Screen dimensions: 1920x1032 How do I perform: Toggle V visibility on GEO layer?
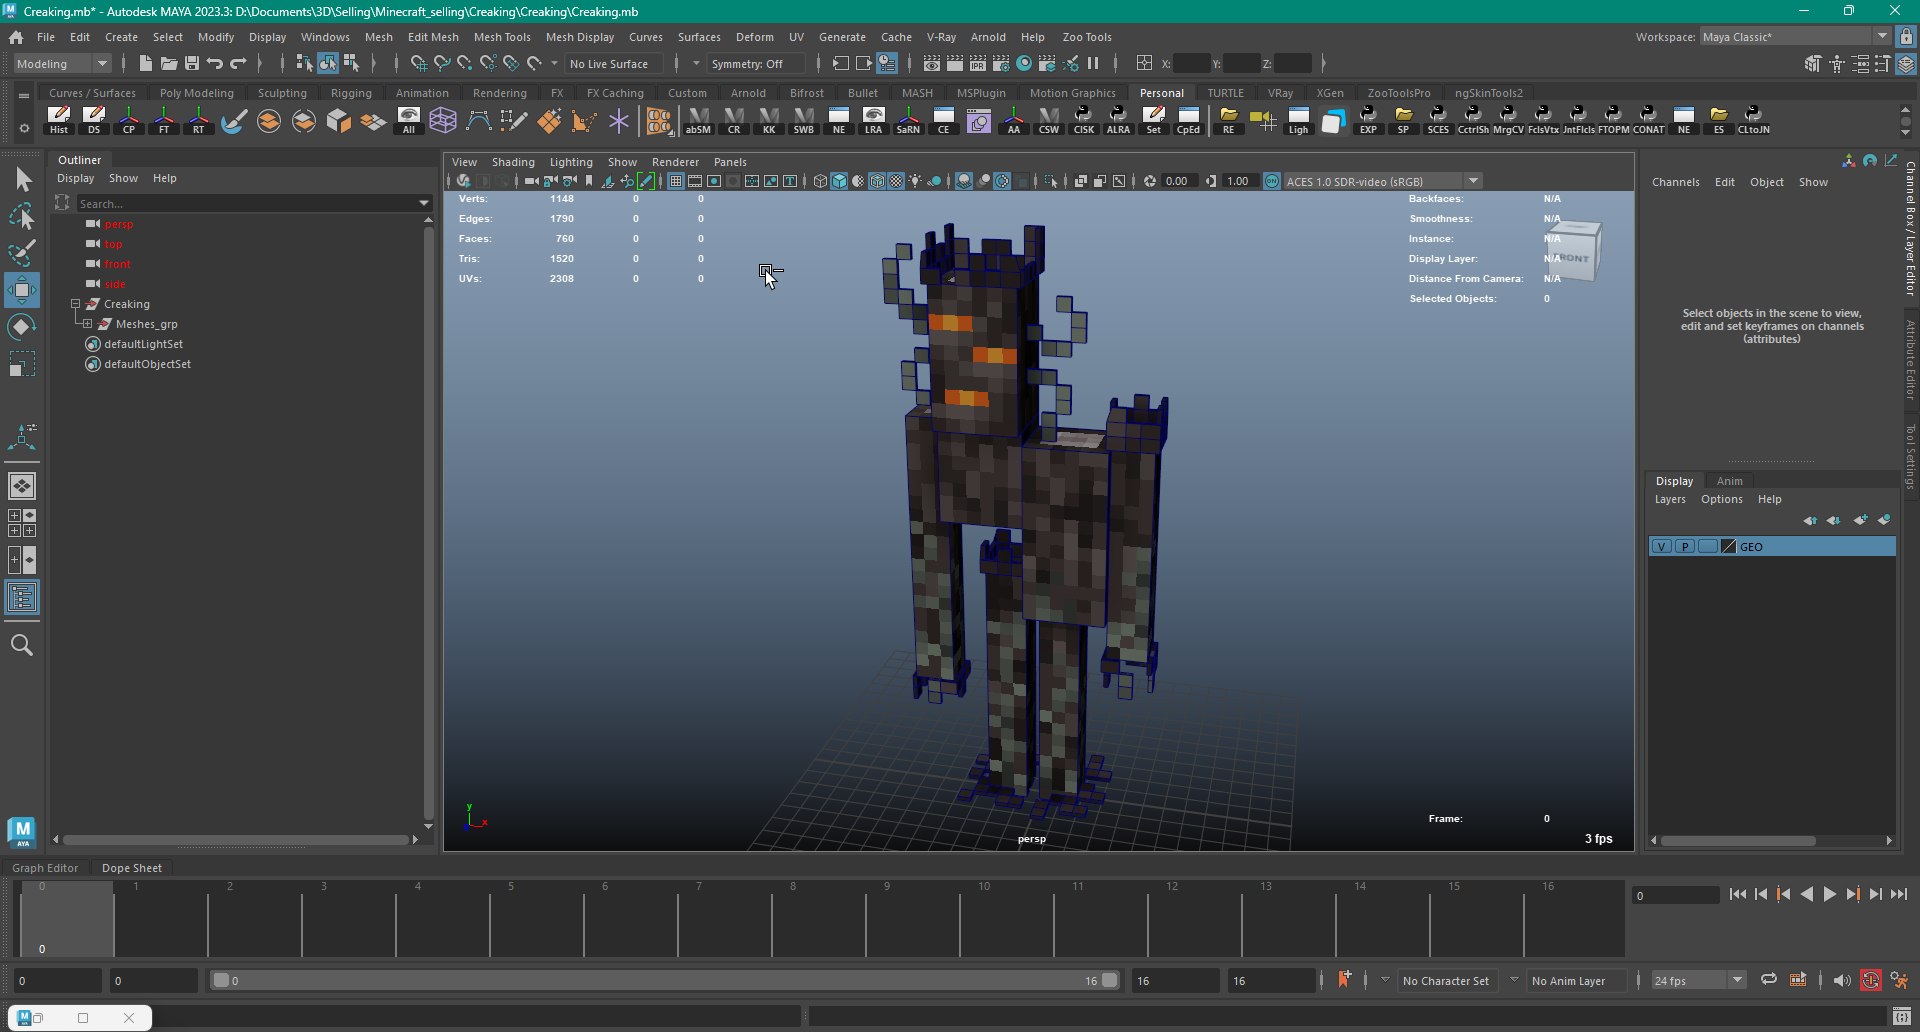pyautogui.click(x=1661, y=547)
